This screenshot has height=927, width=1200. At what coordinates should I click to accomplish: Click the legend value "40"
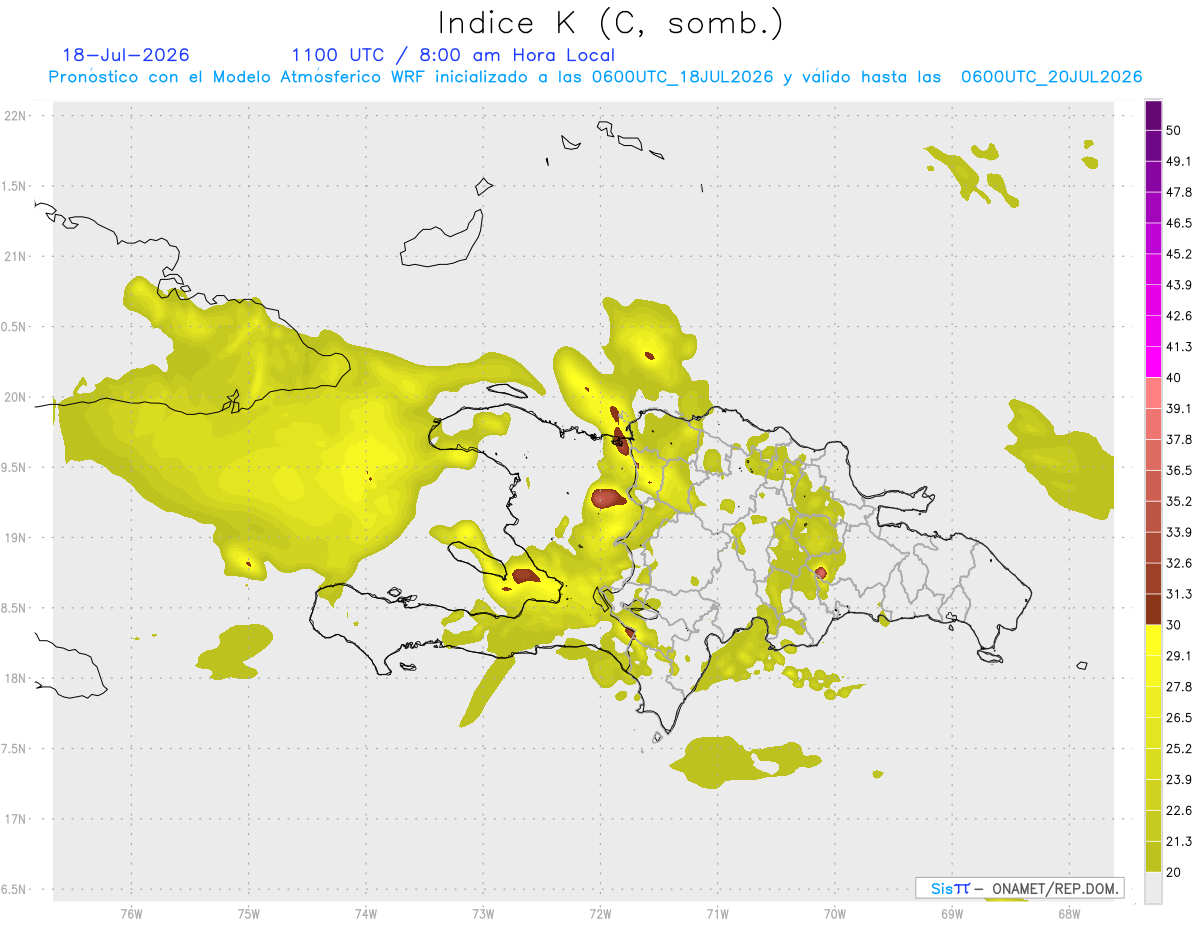pos(1174,378)
